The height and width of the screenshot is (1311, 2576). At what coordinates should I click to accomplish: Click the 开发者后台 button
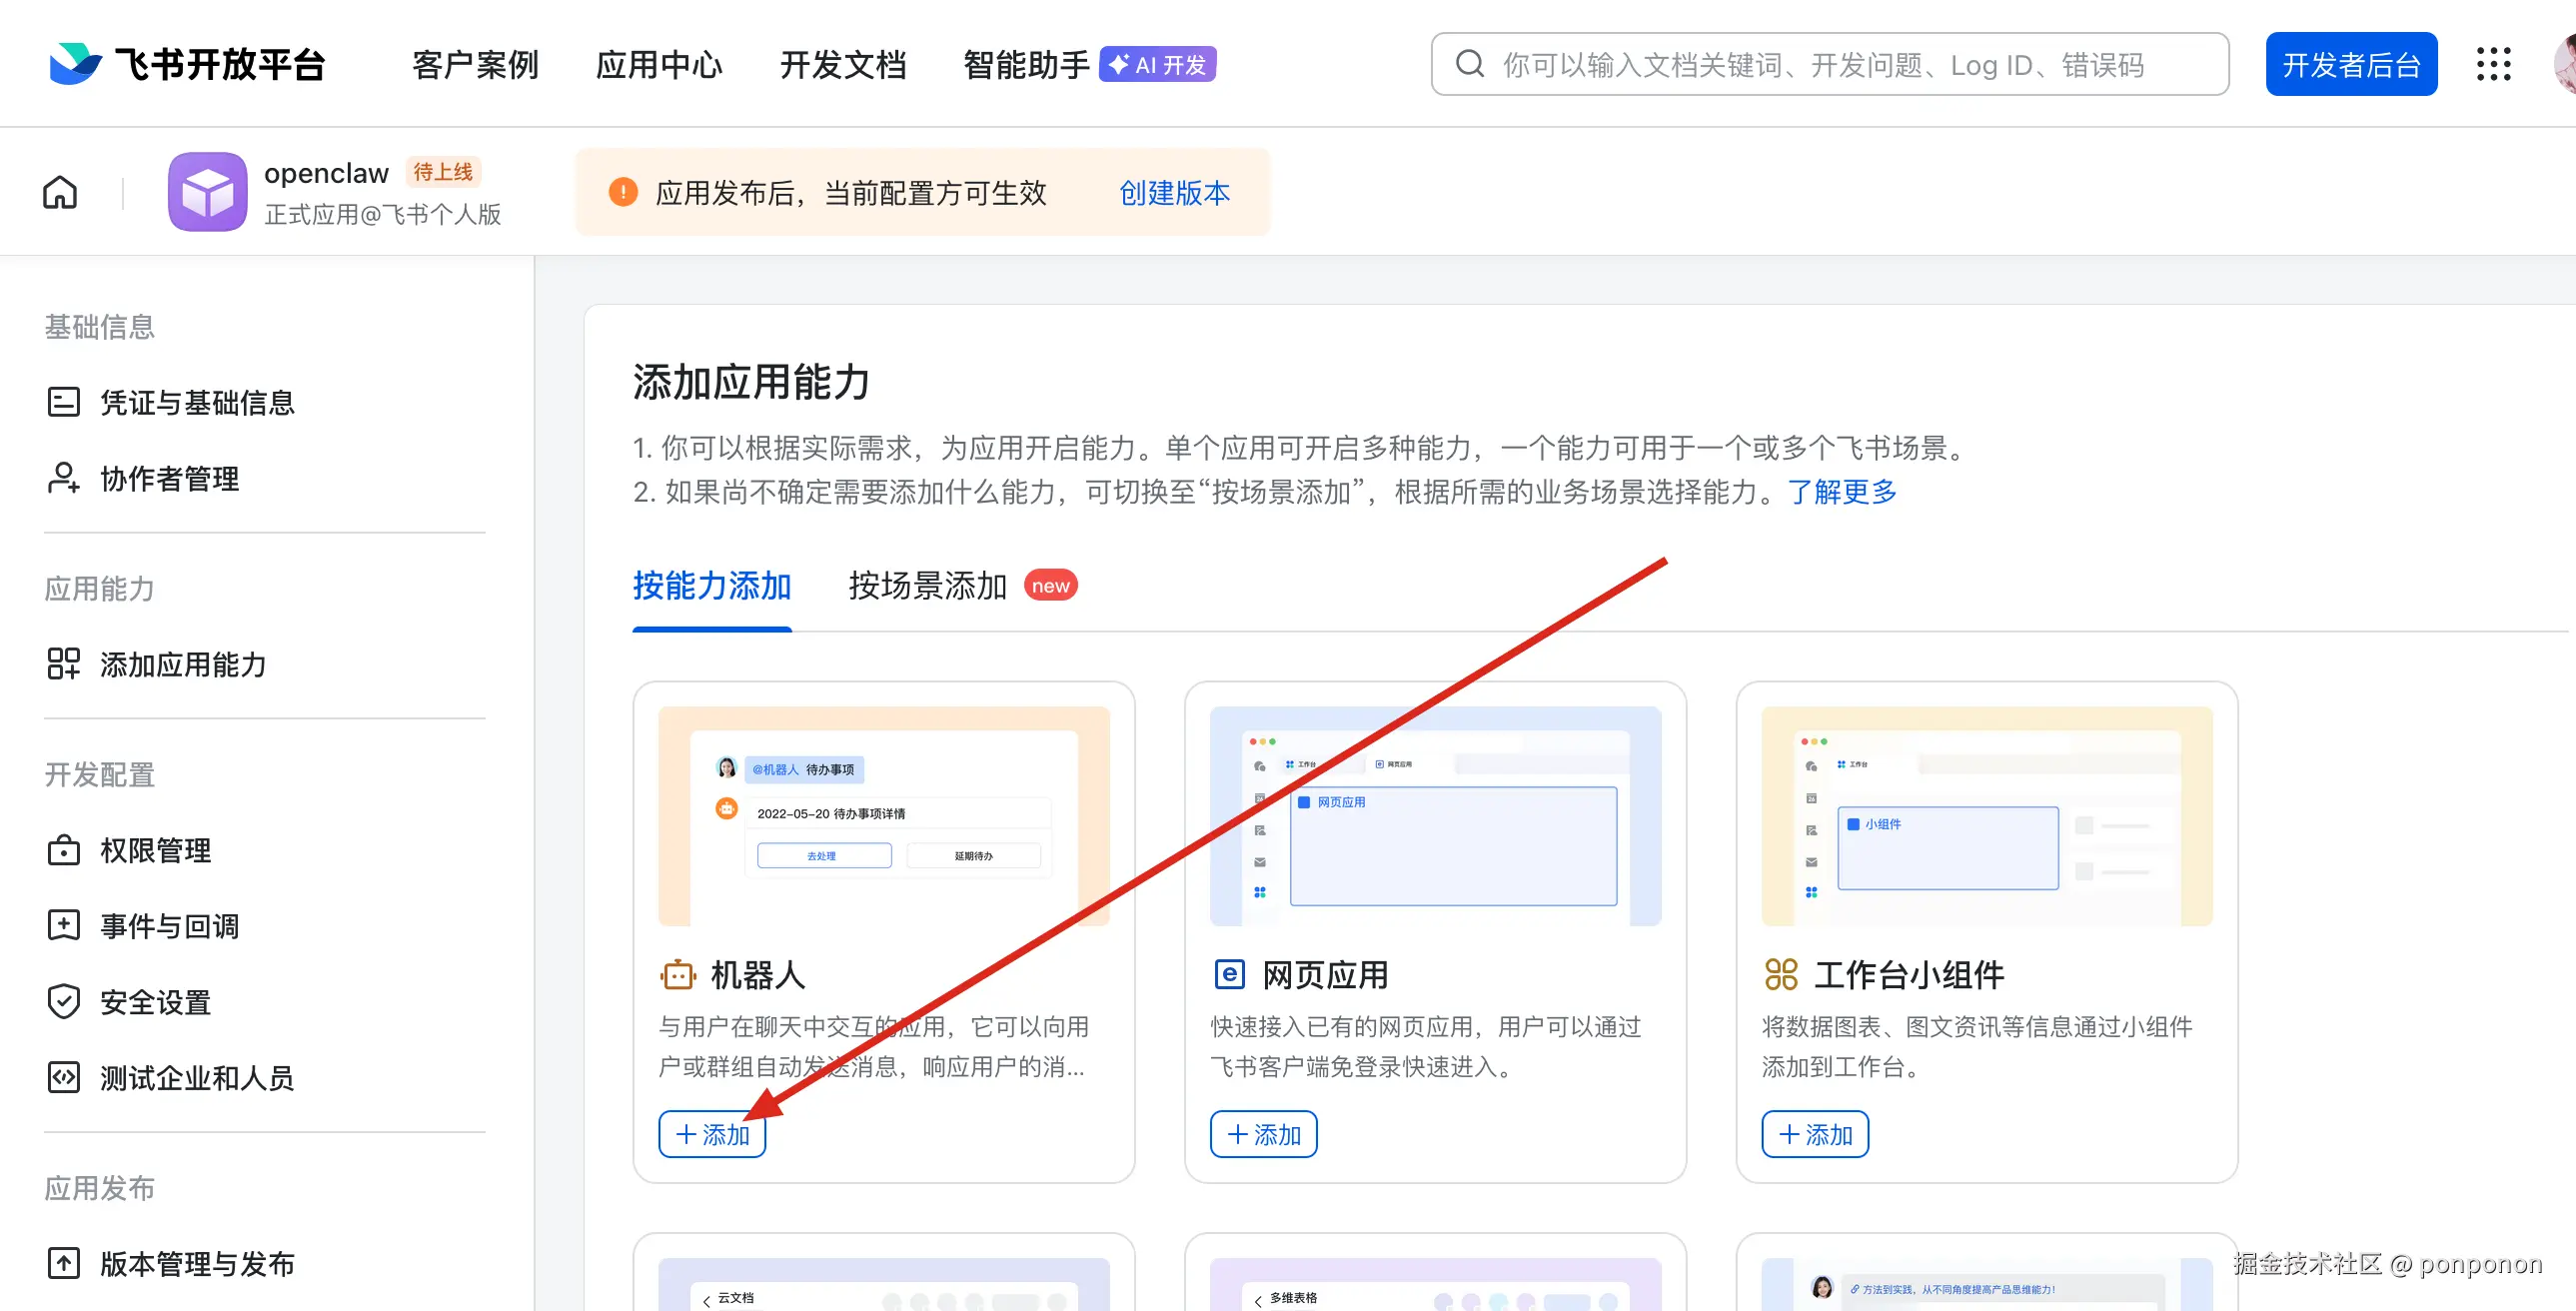pos(2351,64)
